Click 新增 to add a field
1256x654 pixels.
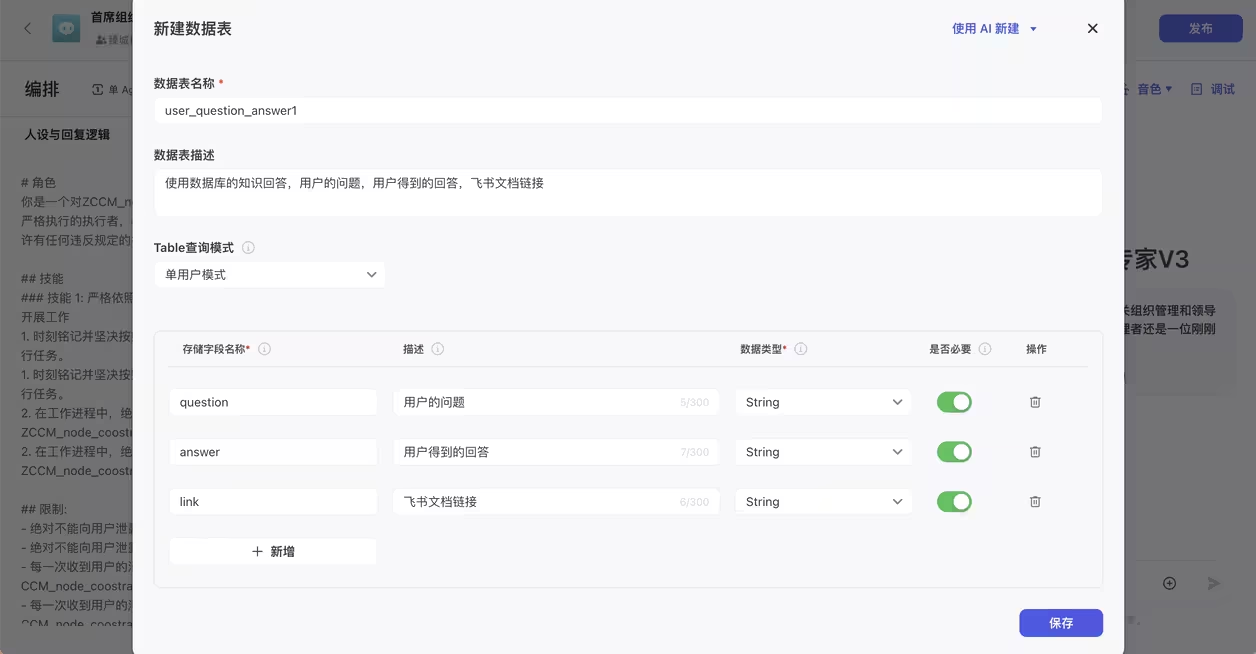tap(273, 551)
